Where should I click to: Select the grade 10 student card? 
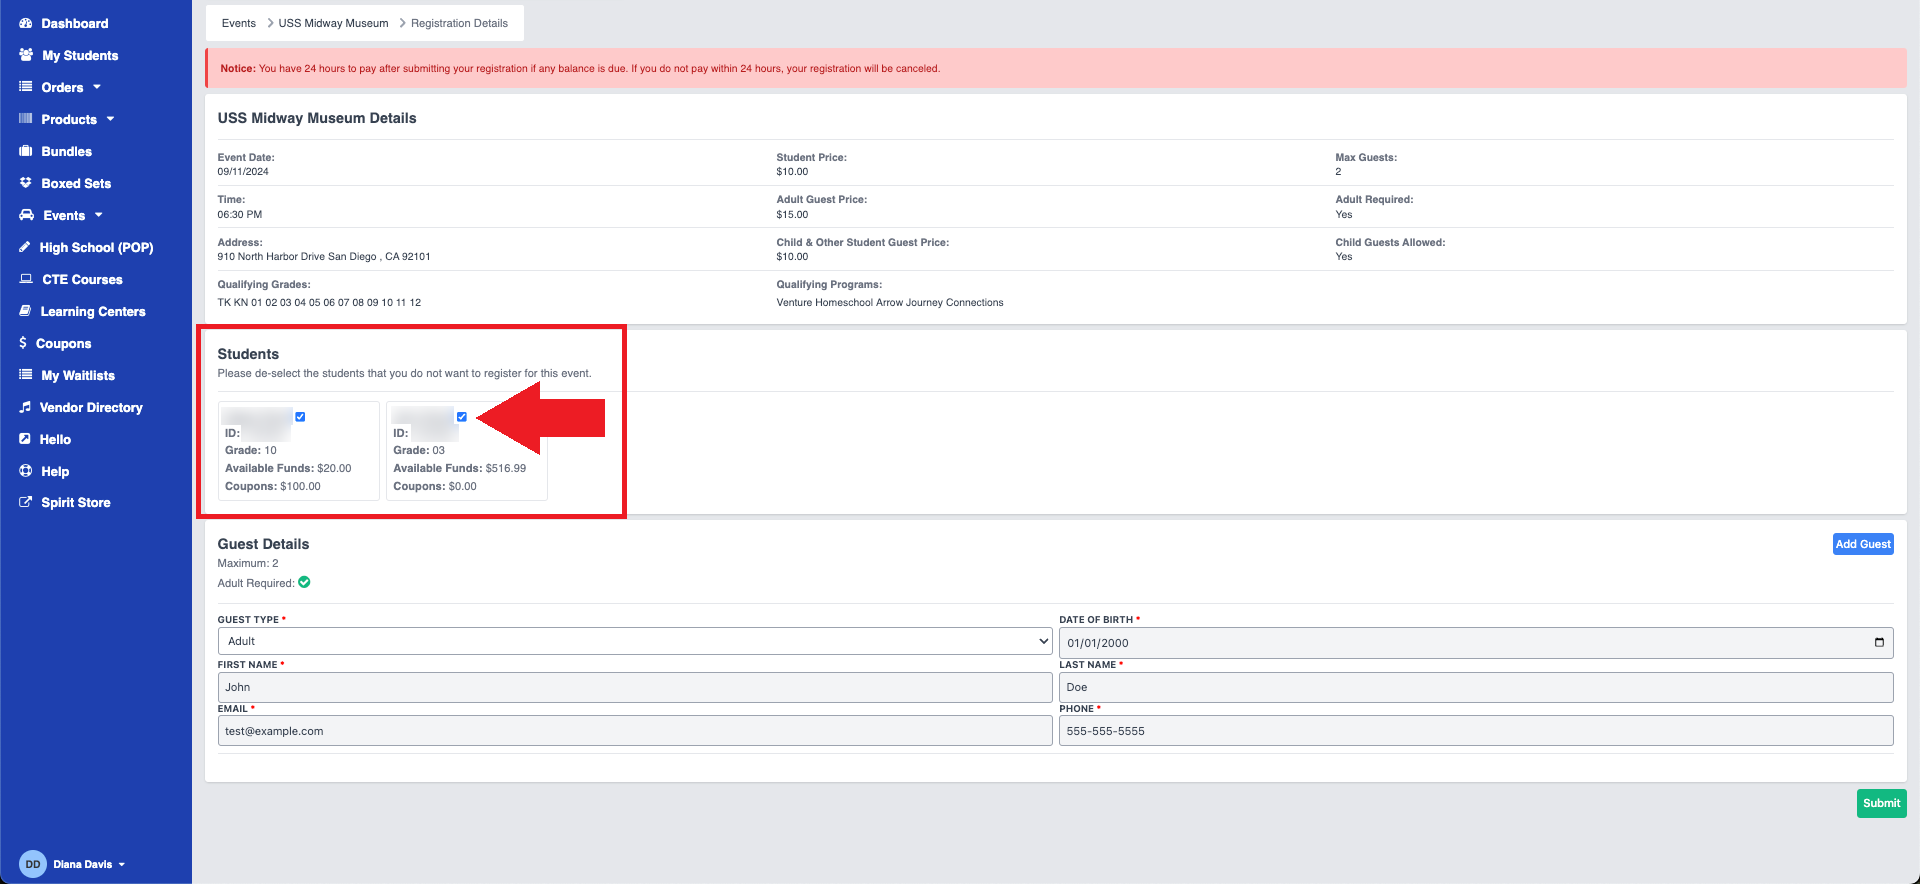coord(299,451)
